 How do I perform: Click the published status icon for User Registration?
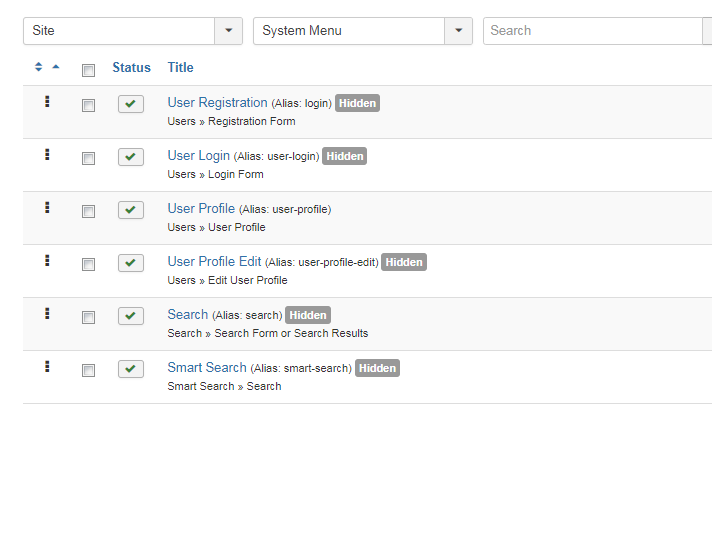[x=131, y=104]
